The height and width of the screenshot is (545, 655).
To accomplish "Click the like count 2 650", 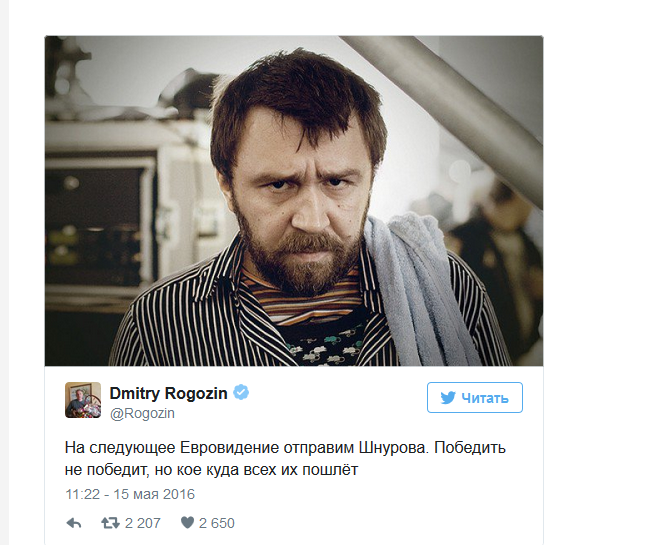I will tap(217, 523).
